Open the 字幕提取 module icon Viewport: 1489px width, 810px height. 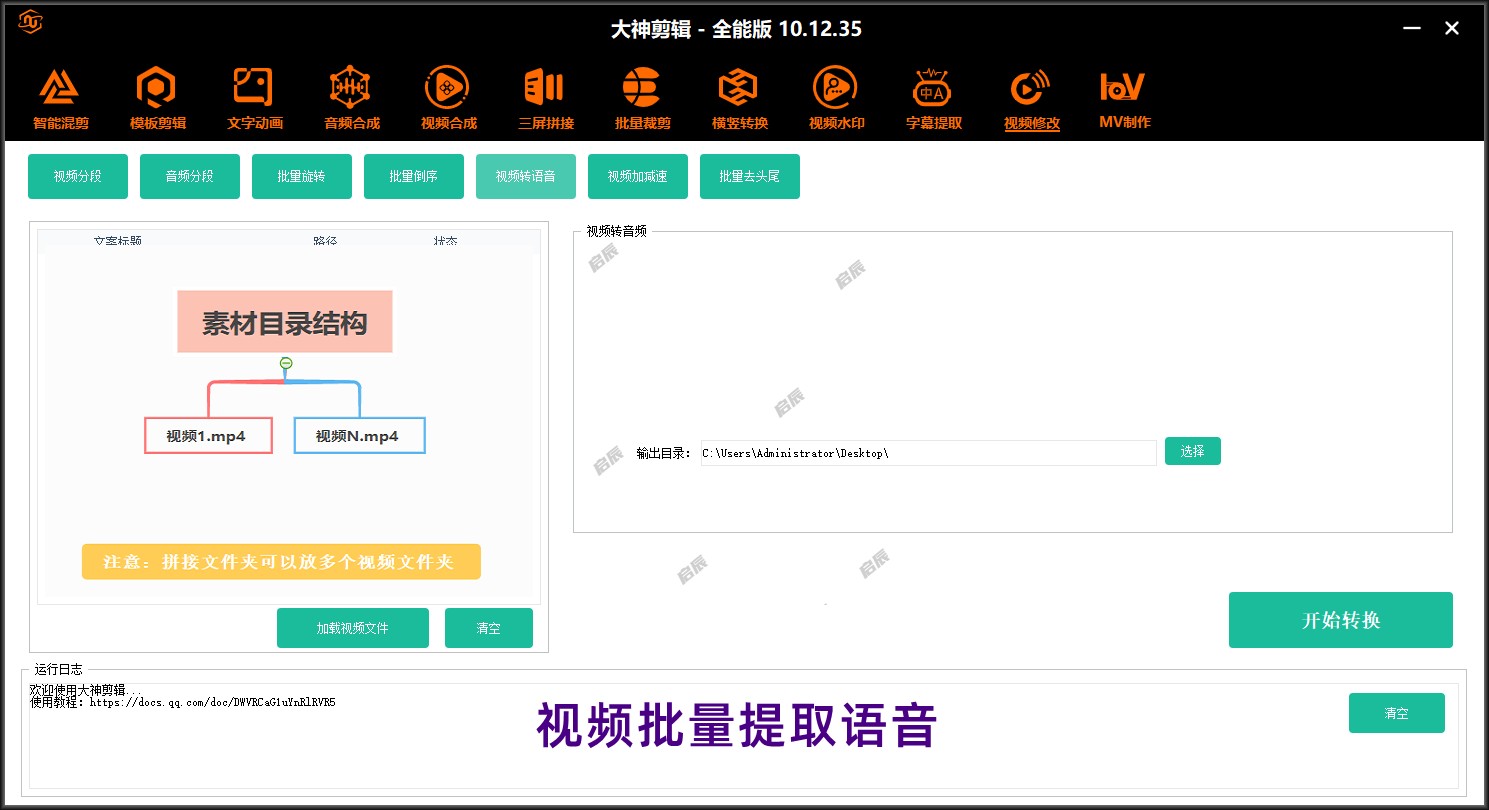(933, 99)
